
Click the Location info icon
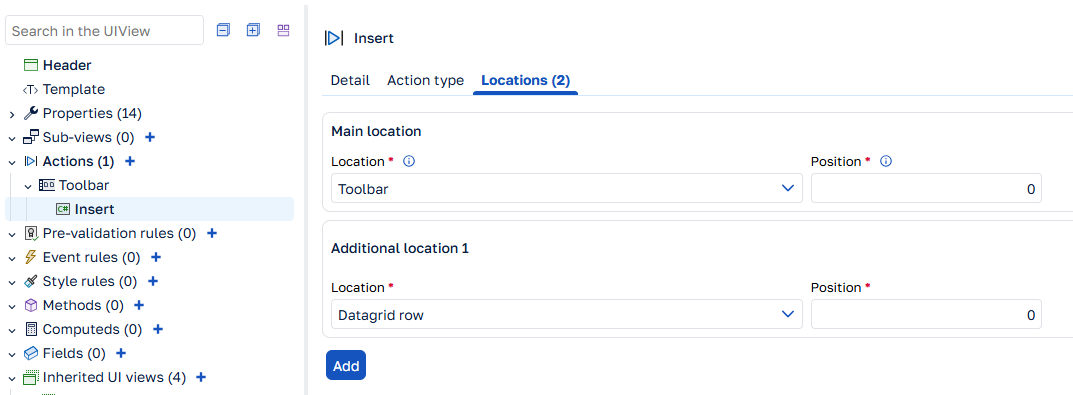(409, 162)
